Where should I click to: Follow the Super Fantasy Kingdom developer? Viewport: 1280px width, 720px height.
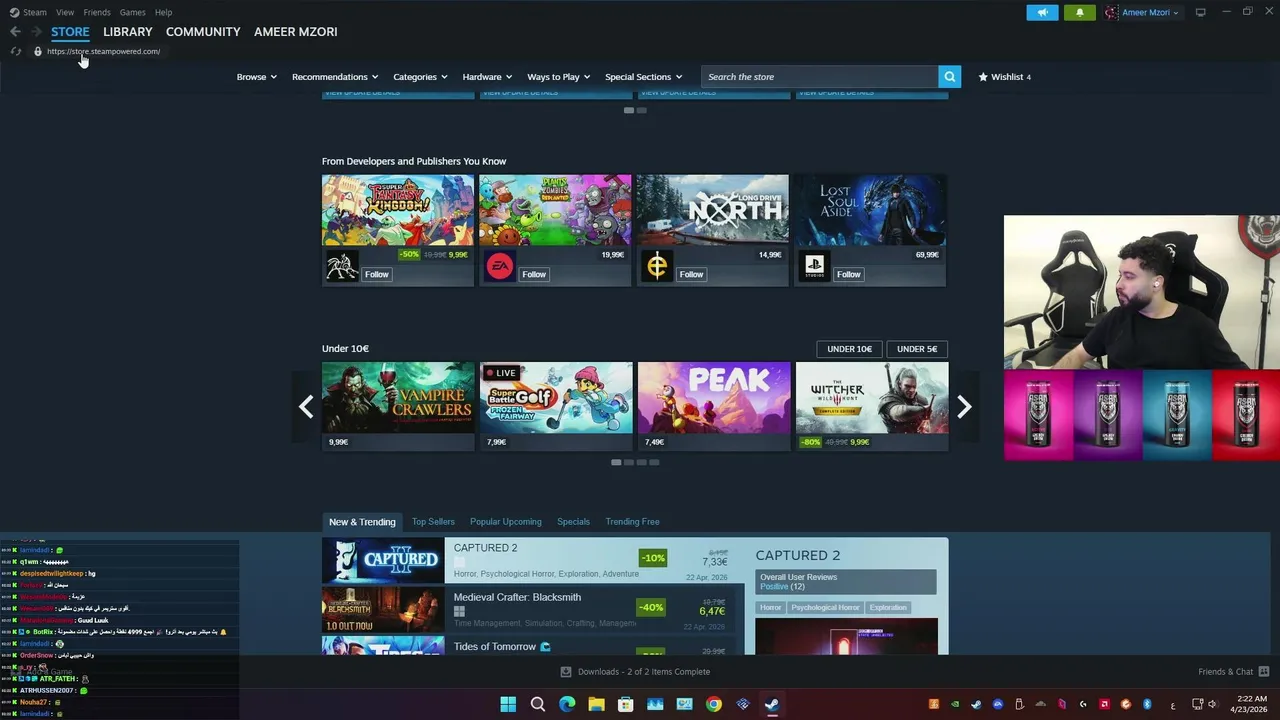pos(377,274)
